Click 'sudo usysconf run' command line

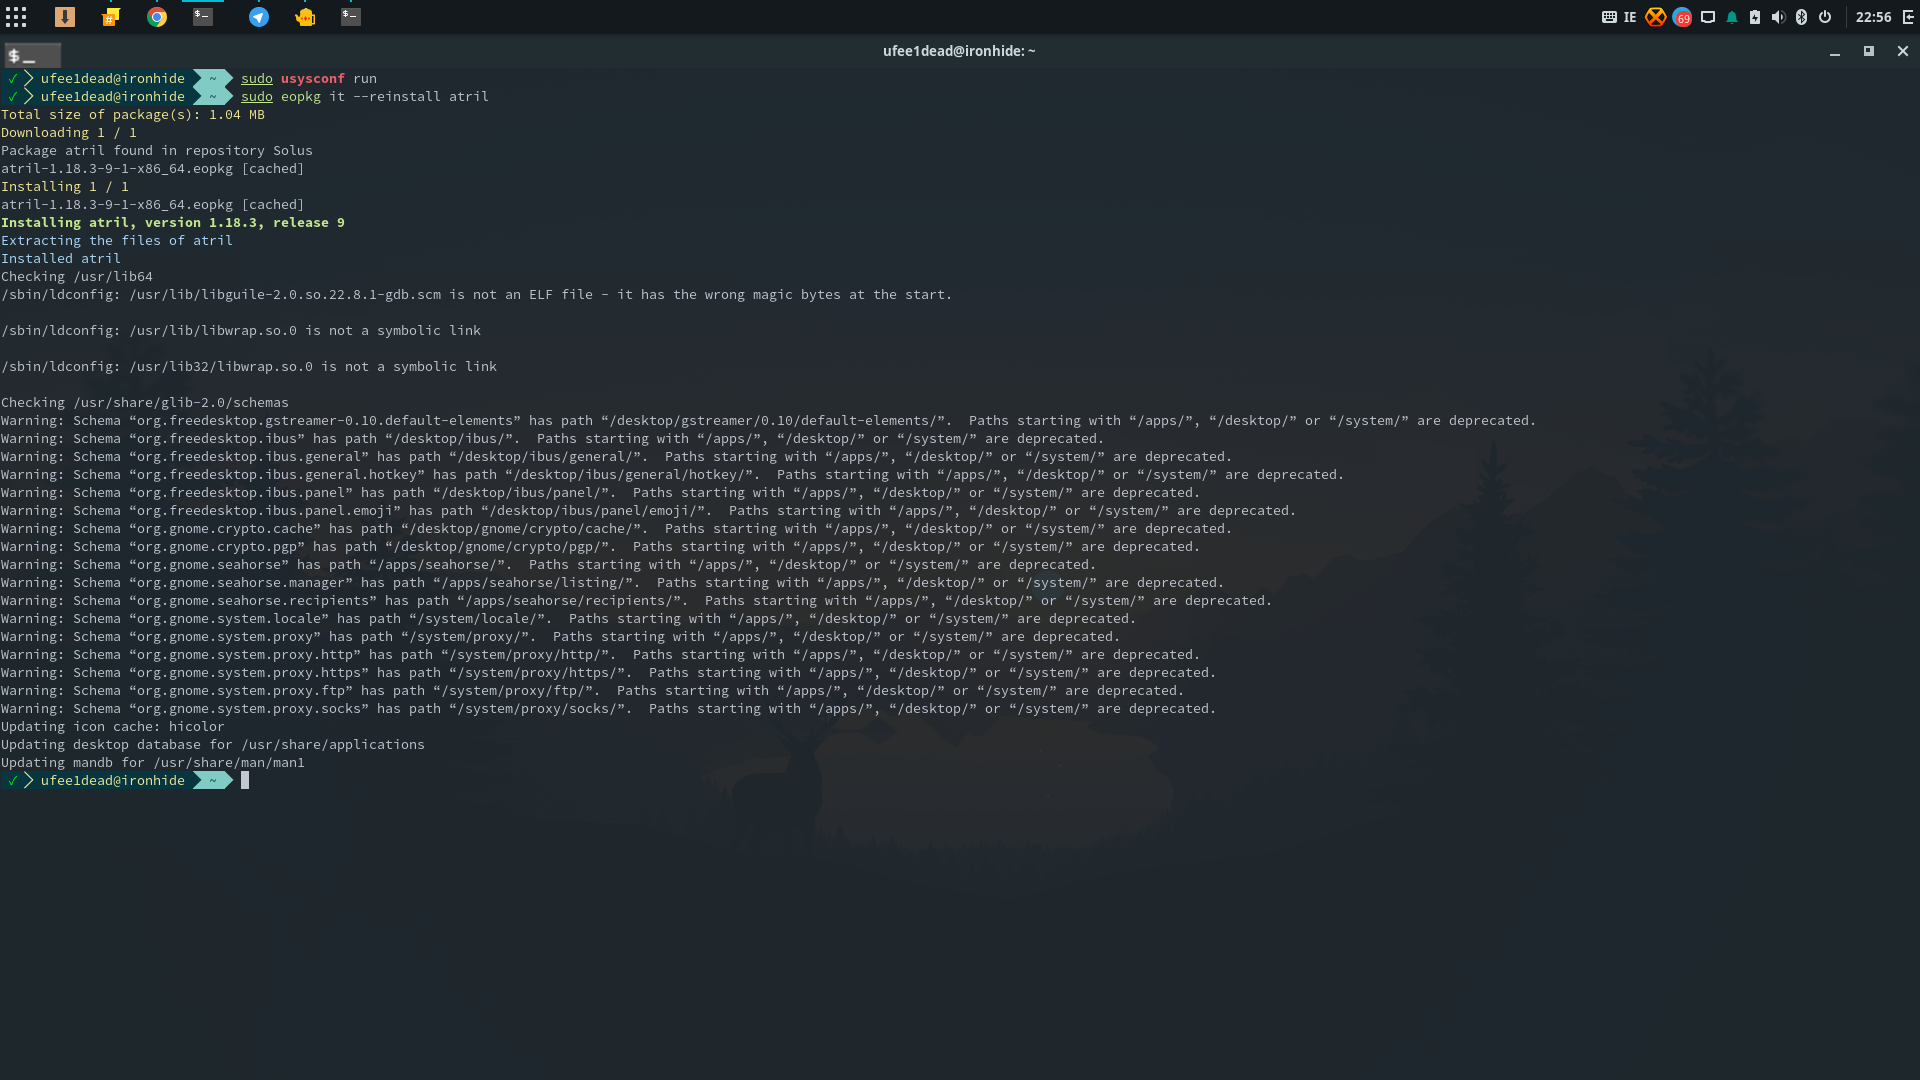pos(308,78)
